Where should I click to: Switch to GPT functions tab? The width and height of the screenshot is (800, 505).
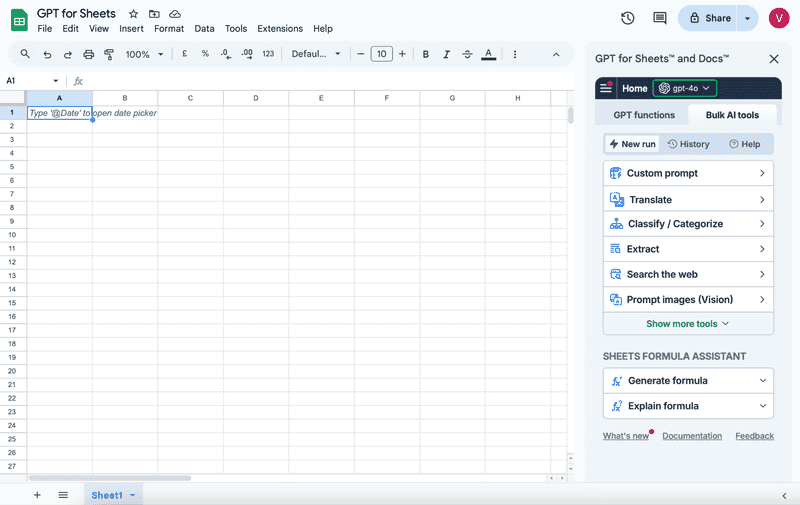pyautogui.click(x=644, y=115)
